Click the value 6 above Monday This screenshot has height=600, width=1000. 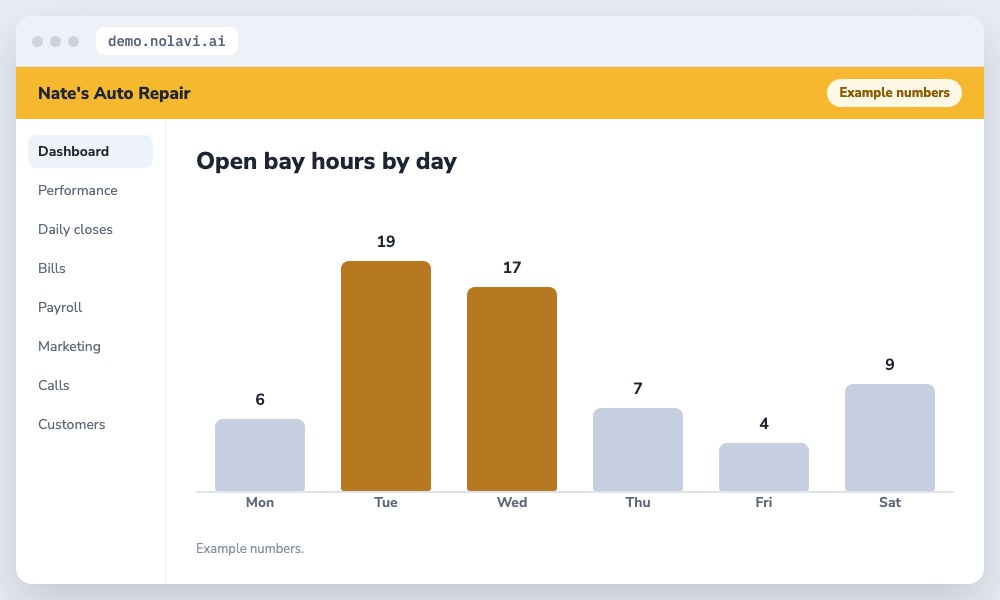260,400
